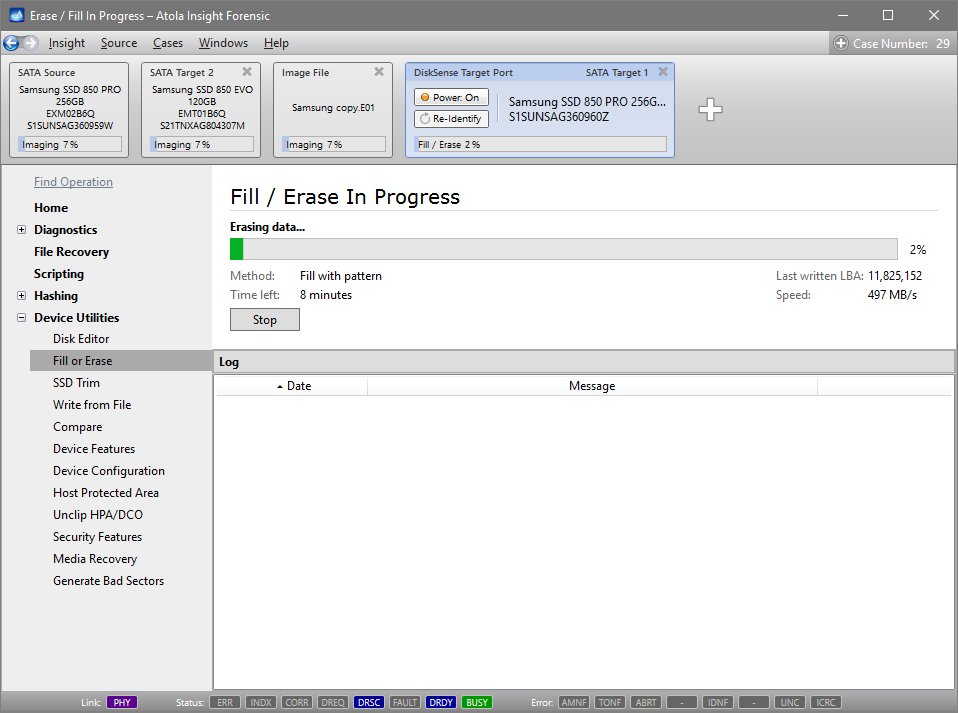
Task: Collapse the Device Utilities section
Action: [22, 317]
